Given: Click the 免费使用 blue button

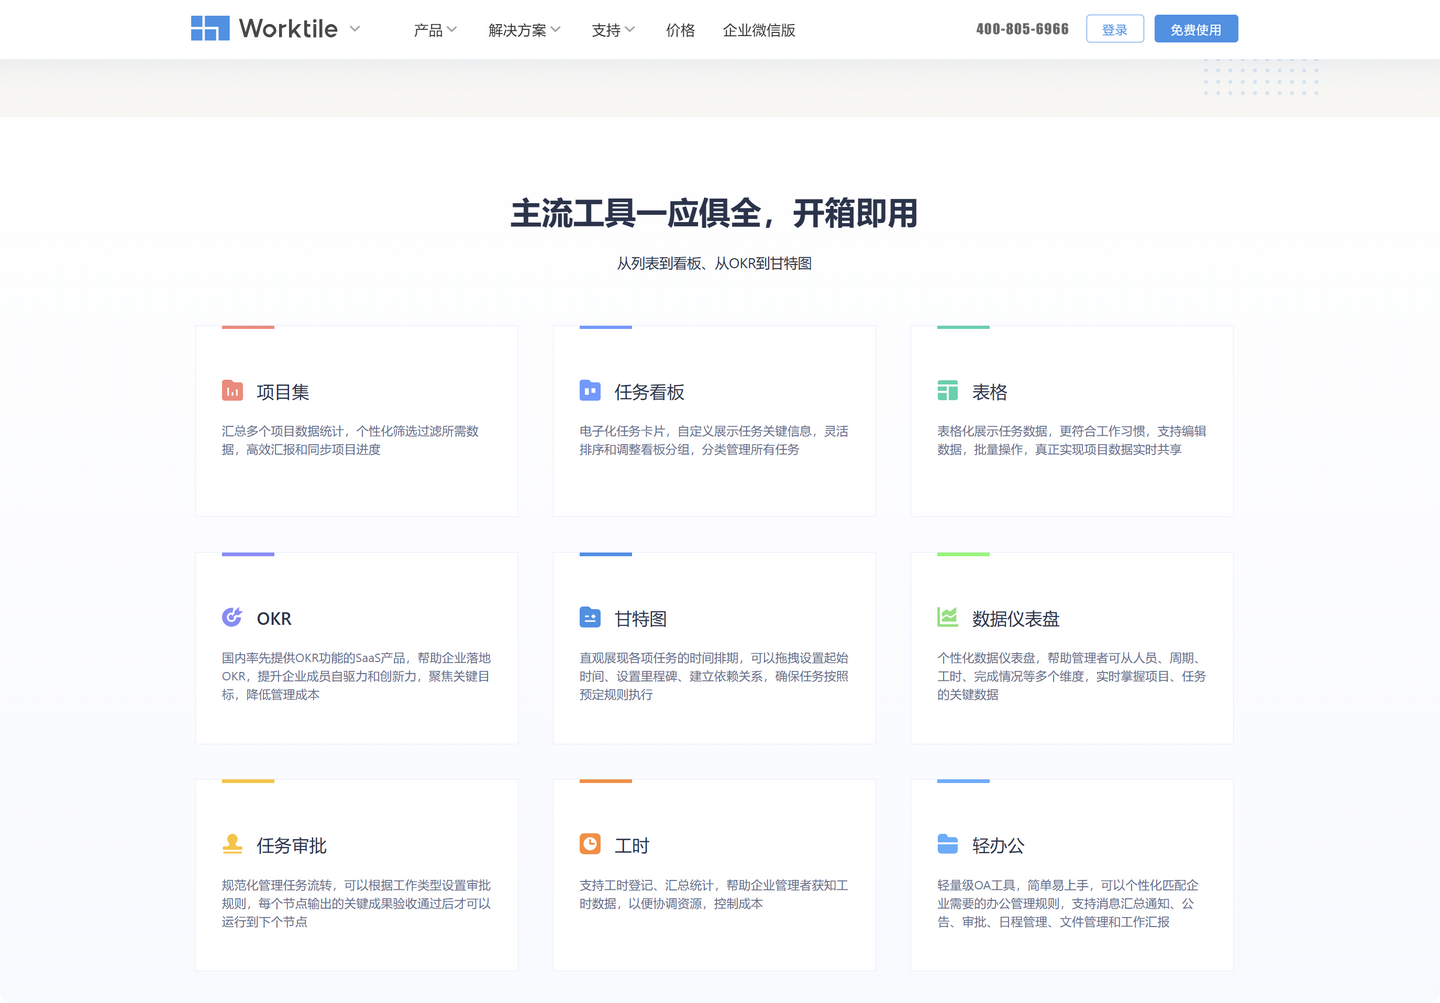Looking at the screenshot, I should (1196, 29).
